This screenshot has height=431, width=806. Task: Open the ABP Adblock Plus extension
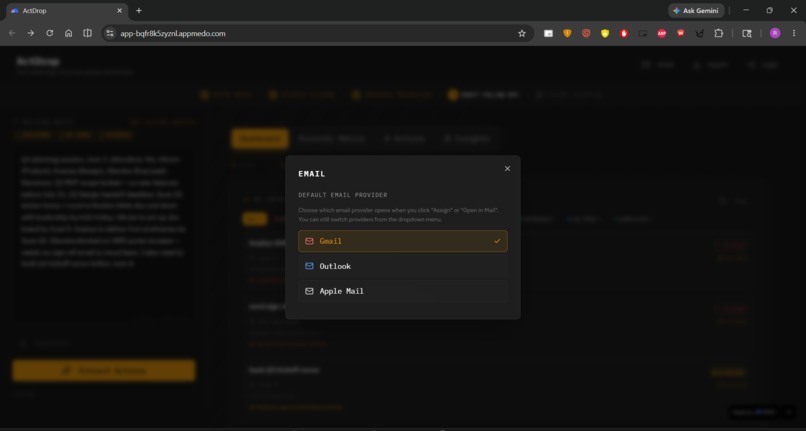click(x=662, y=33)
